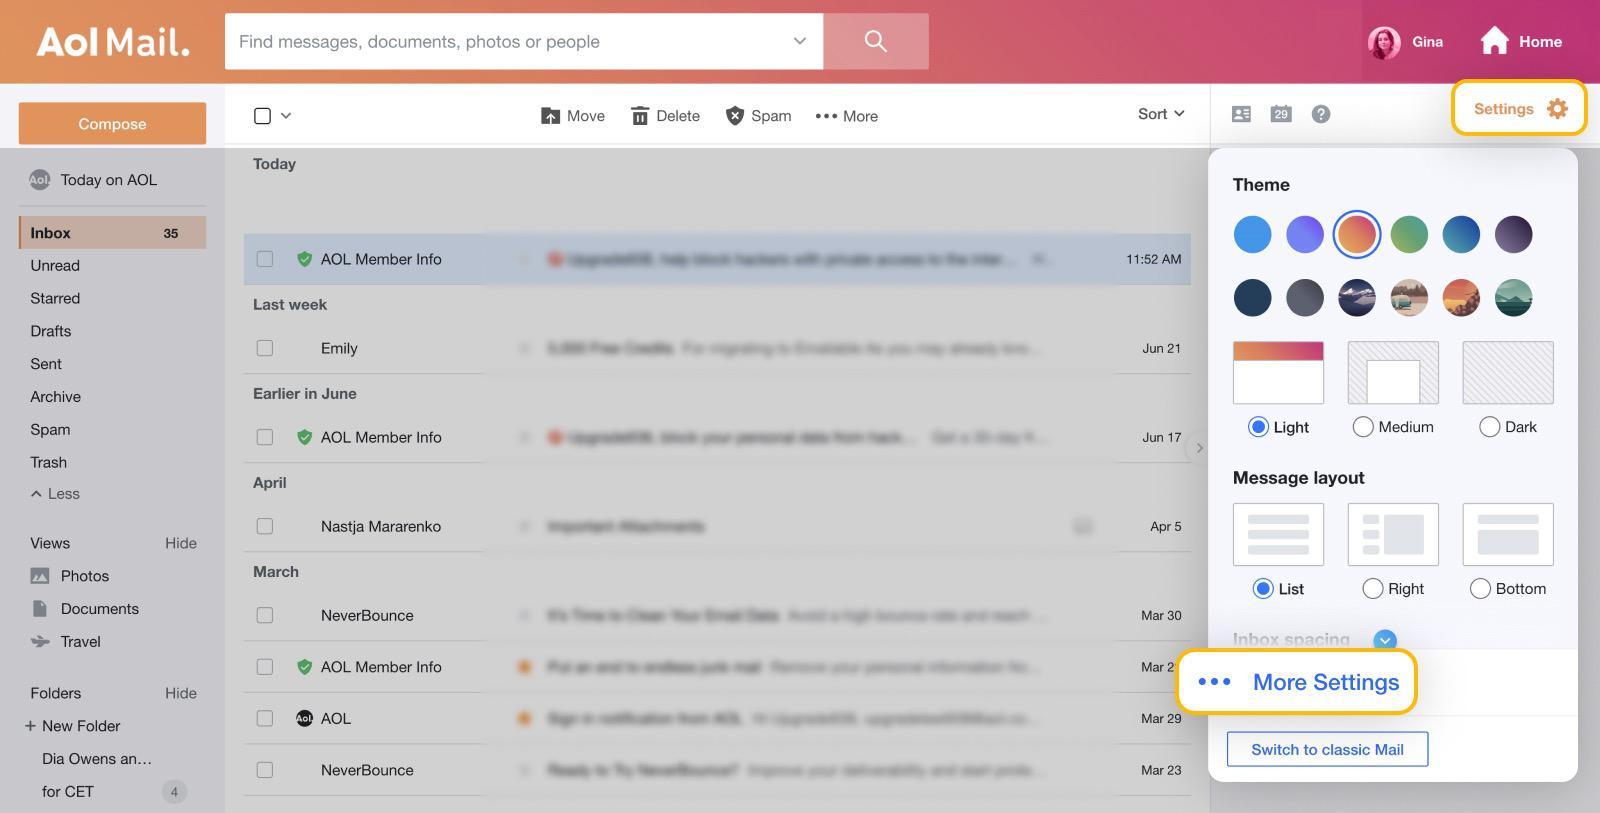Open the Unread folder
Image resolution: width=1600 pixels, height=813 pixels.
click(55, 266)
